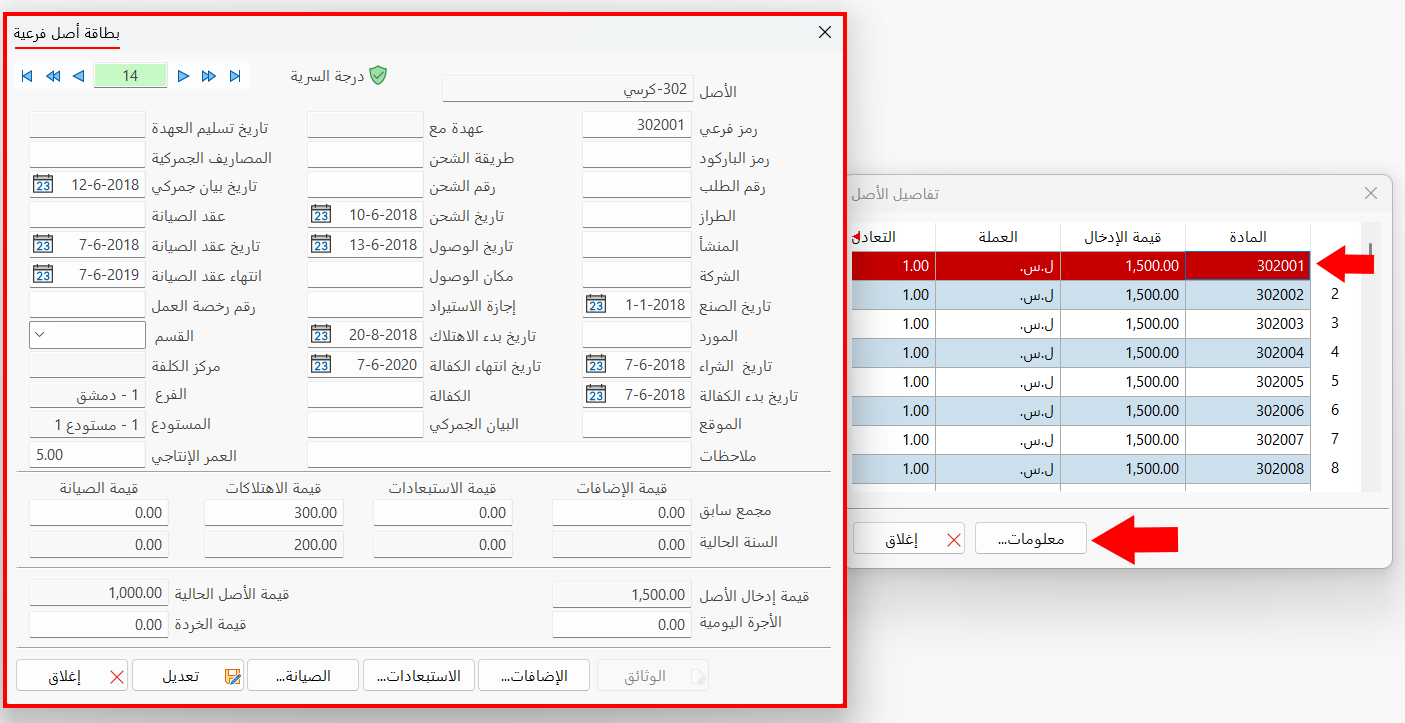Click the مكان الوصول field
The image size is (1405, 723).
coord(366,275)
